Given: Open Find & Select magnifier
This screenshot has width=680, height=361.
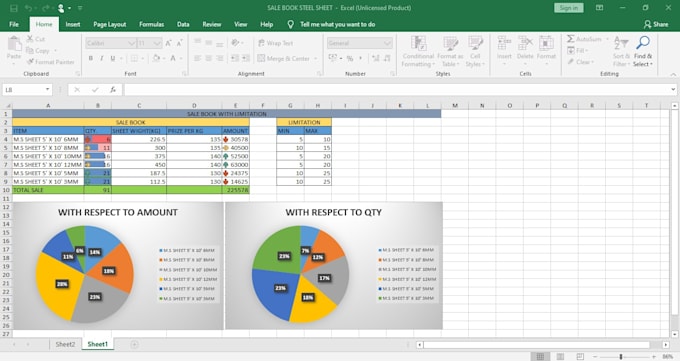Looking at the screenshot, I should pos(643,51).
